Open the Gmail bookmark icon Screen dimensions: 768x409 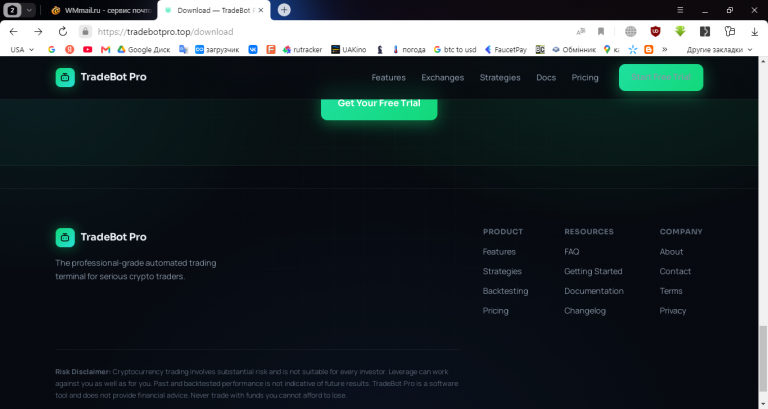pyautogui.click(x=105, y=49)
